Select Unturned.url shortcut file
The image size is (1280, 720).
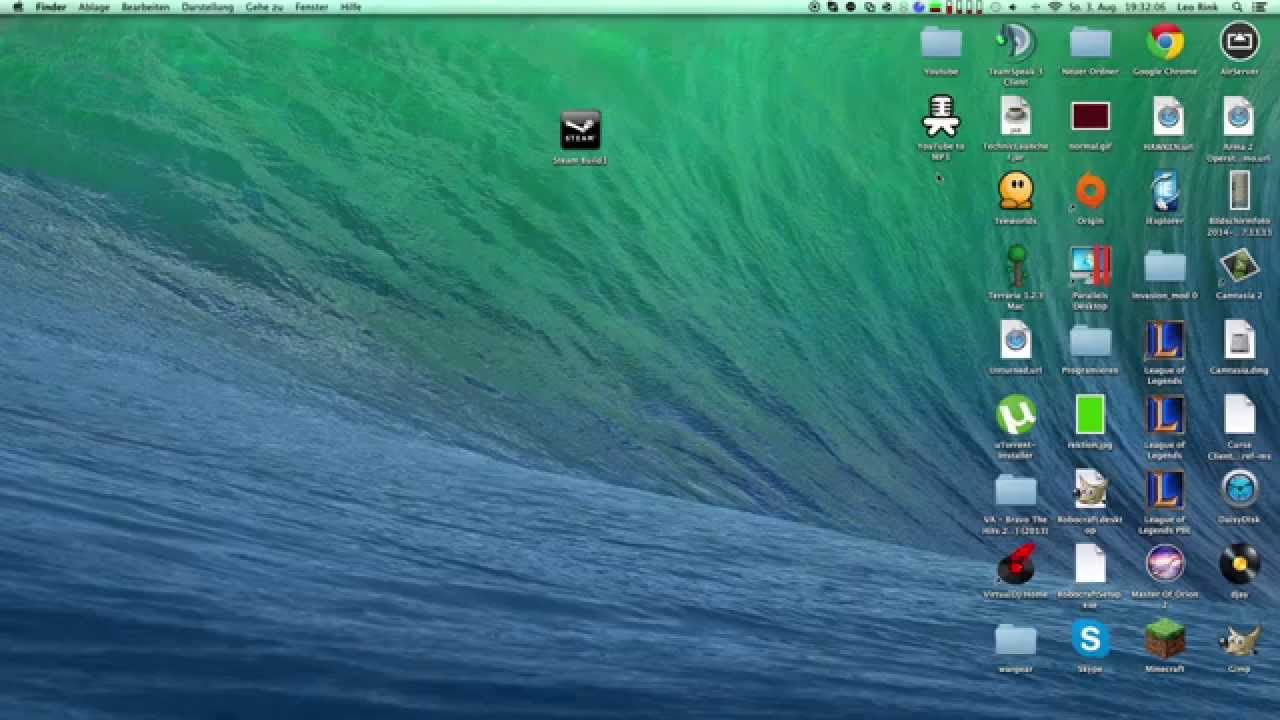(x=1015, y=340)
